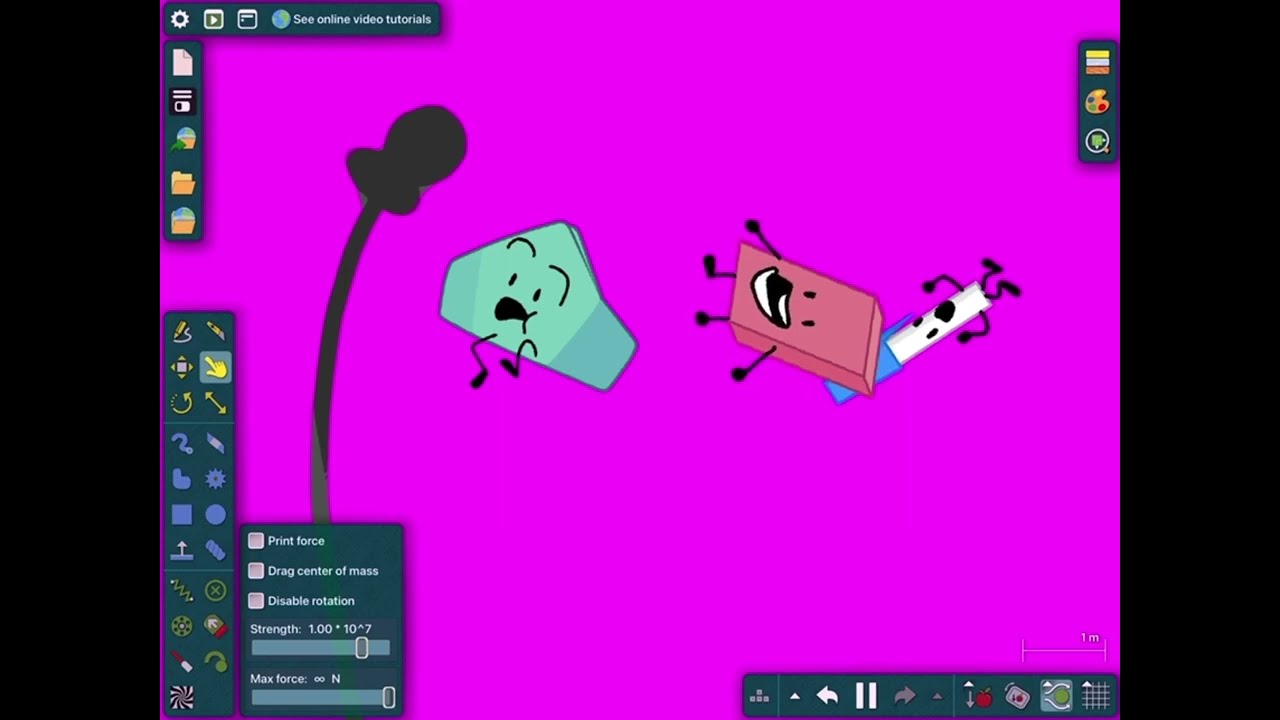Select the Knife cutting tool
Viewport: 1280px width, 720px height.
click(215, 331)
